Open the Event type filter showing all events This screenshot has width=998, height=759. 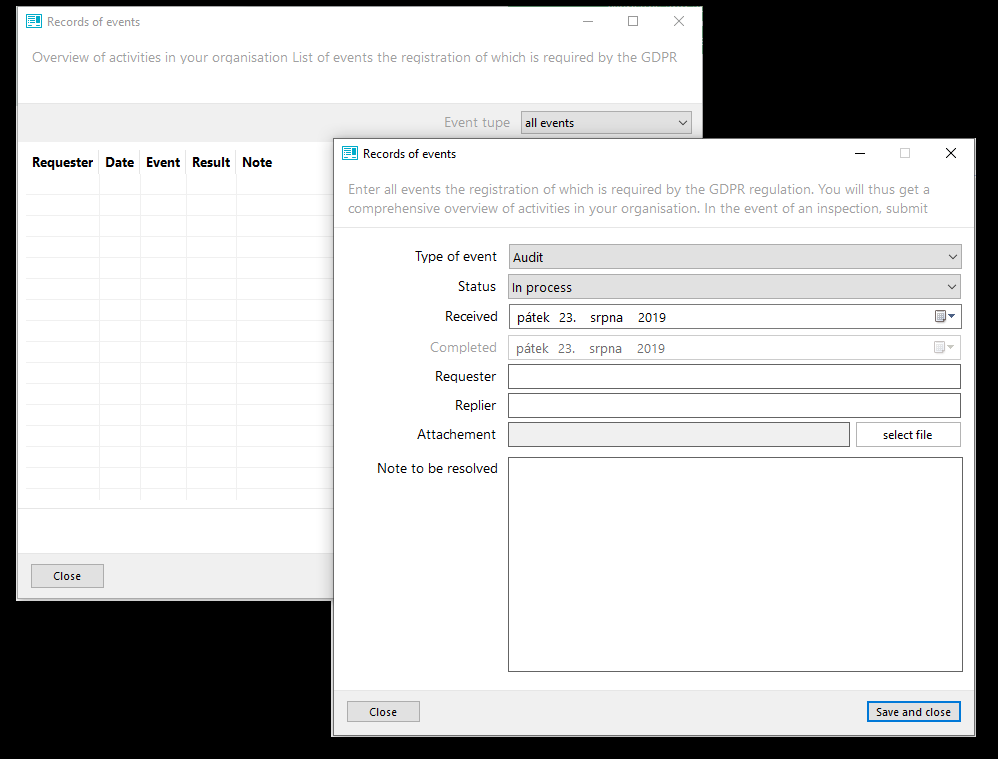pyautogui.click(x=606, y=123)
